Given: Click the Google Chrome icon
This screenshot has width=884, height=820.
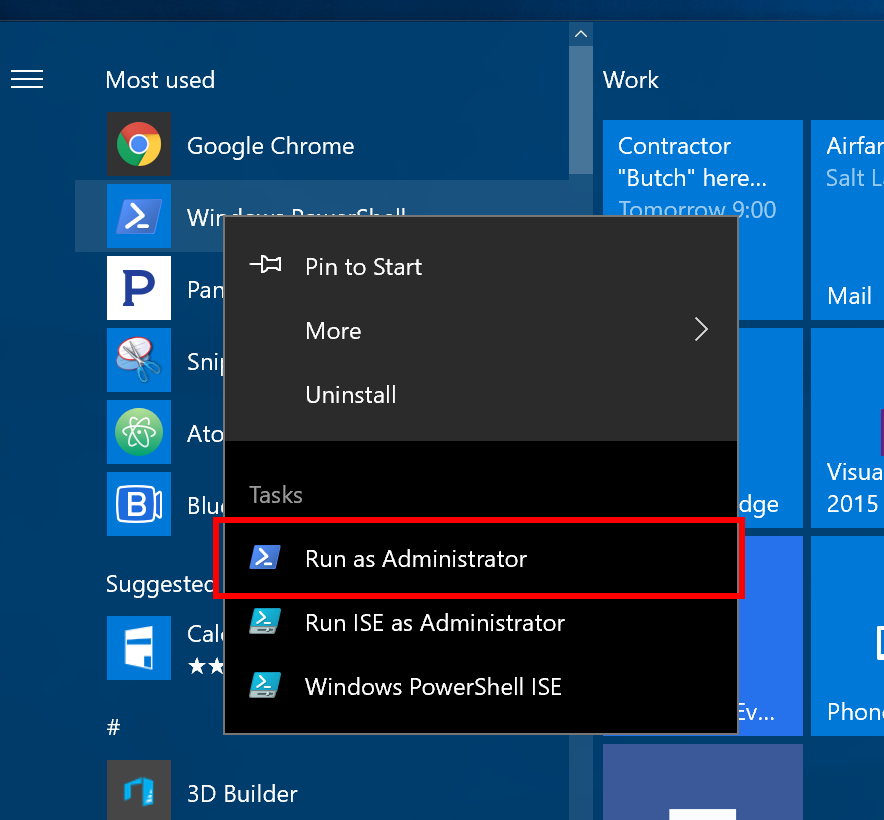Looking at the screenshot, I should [139, 146].
